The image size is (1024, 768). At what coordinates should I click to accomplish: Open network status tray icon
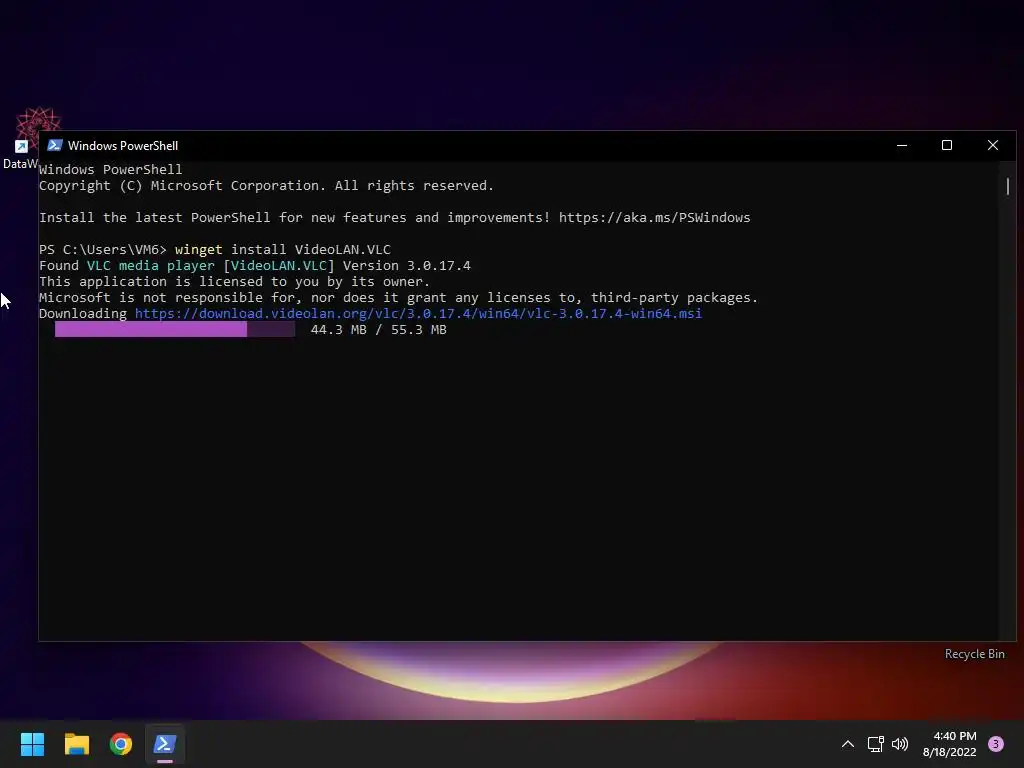[x=875, y=744]
